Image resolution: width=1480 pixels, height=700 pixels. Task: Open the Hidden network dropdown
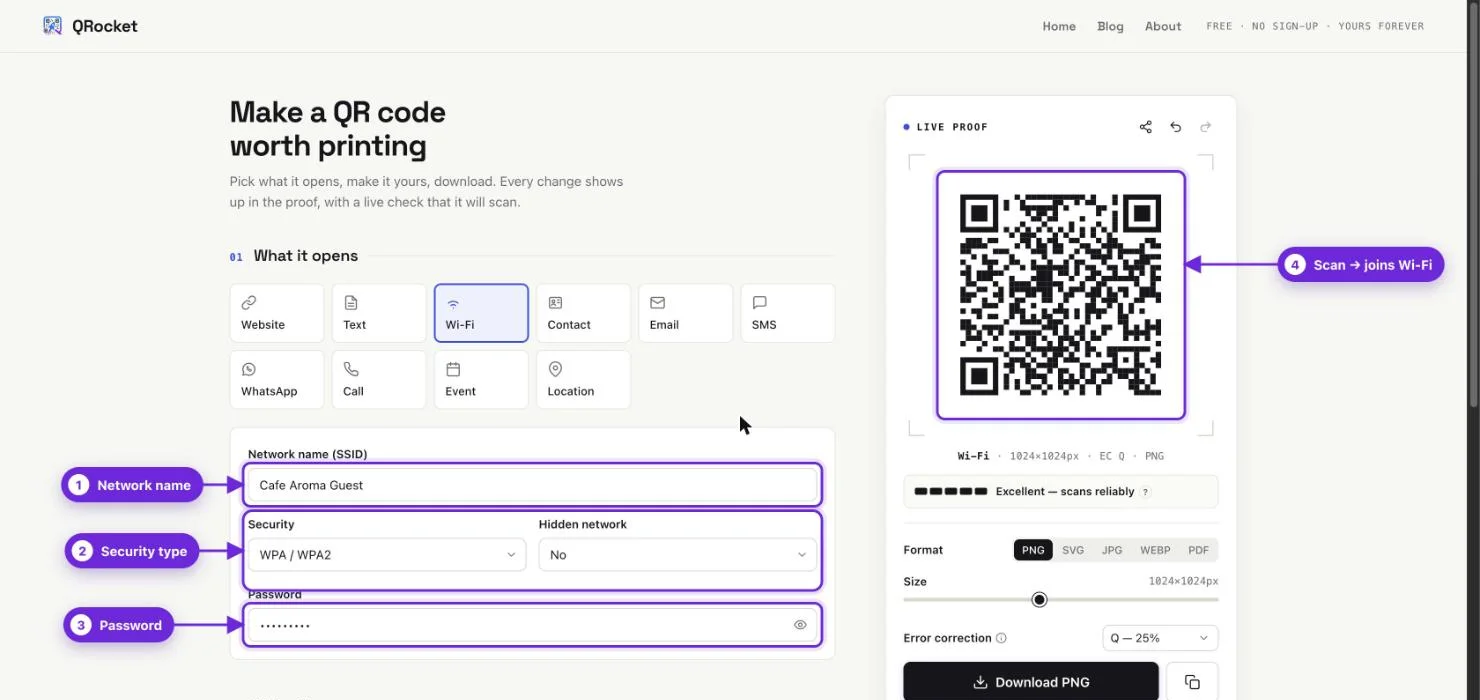tap(677, 555)
